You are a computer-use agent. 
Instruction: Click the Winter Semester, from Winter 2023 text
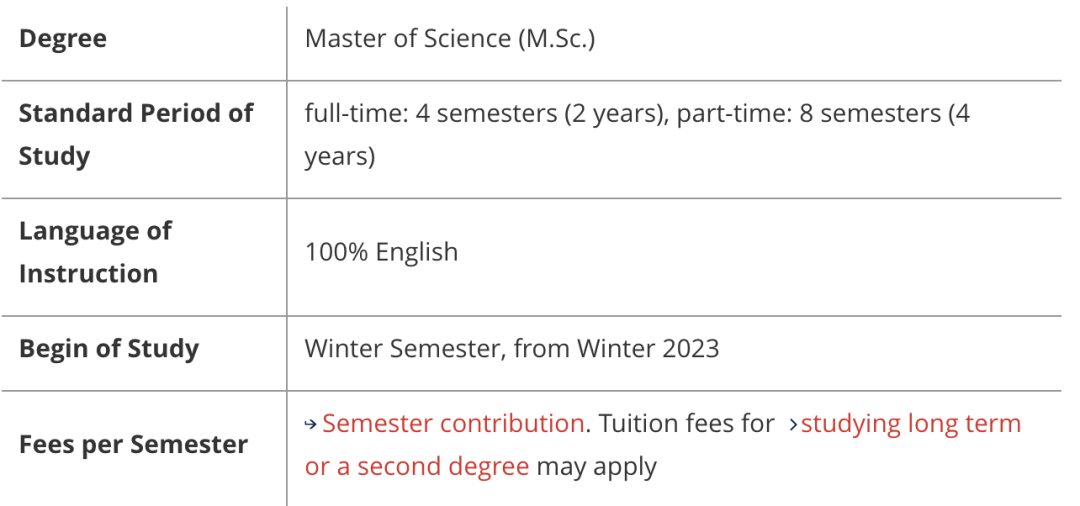click(x=512, y=348)
